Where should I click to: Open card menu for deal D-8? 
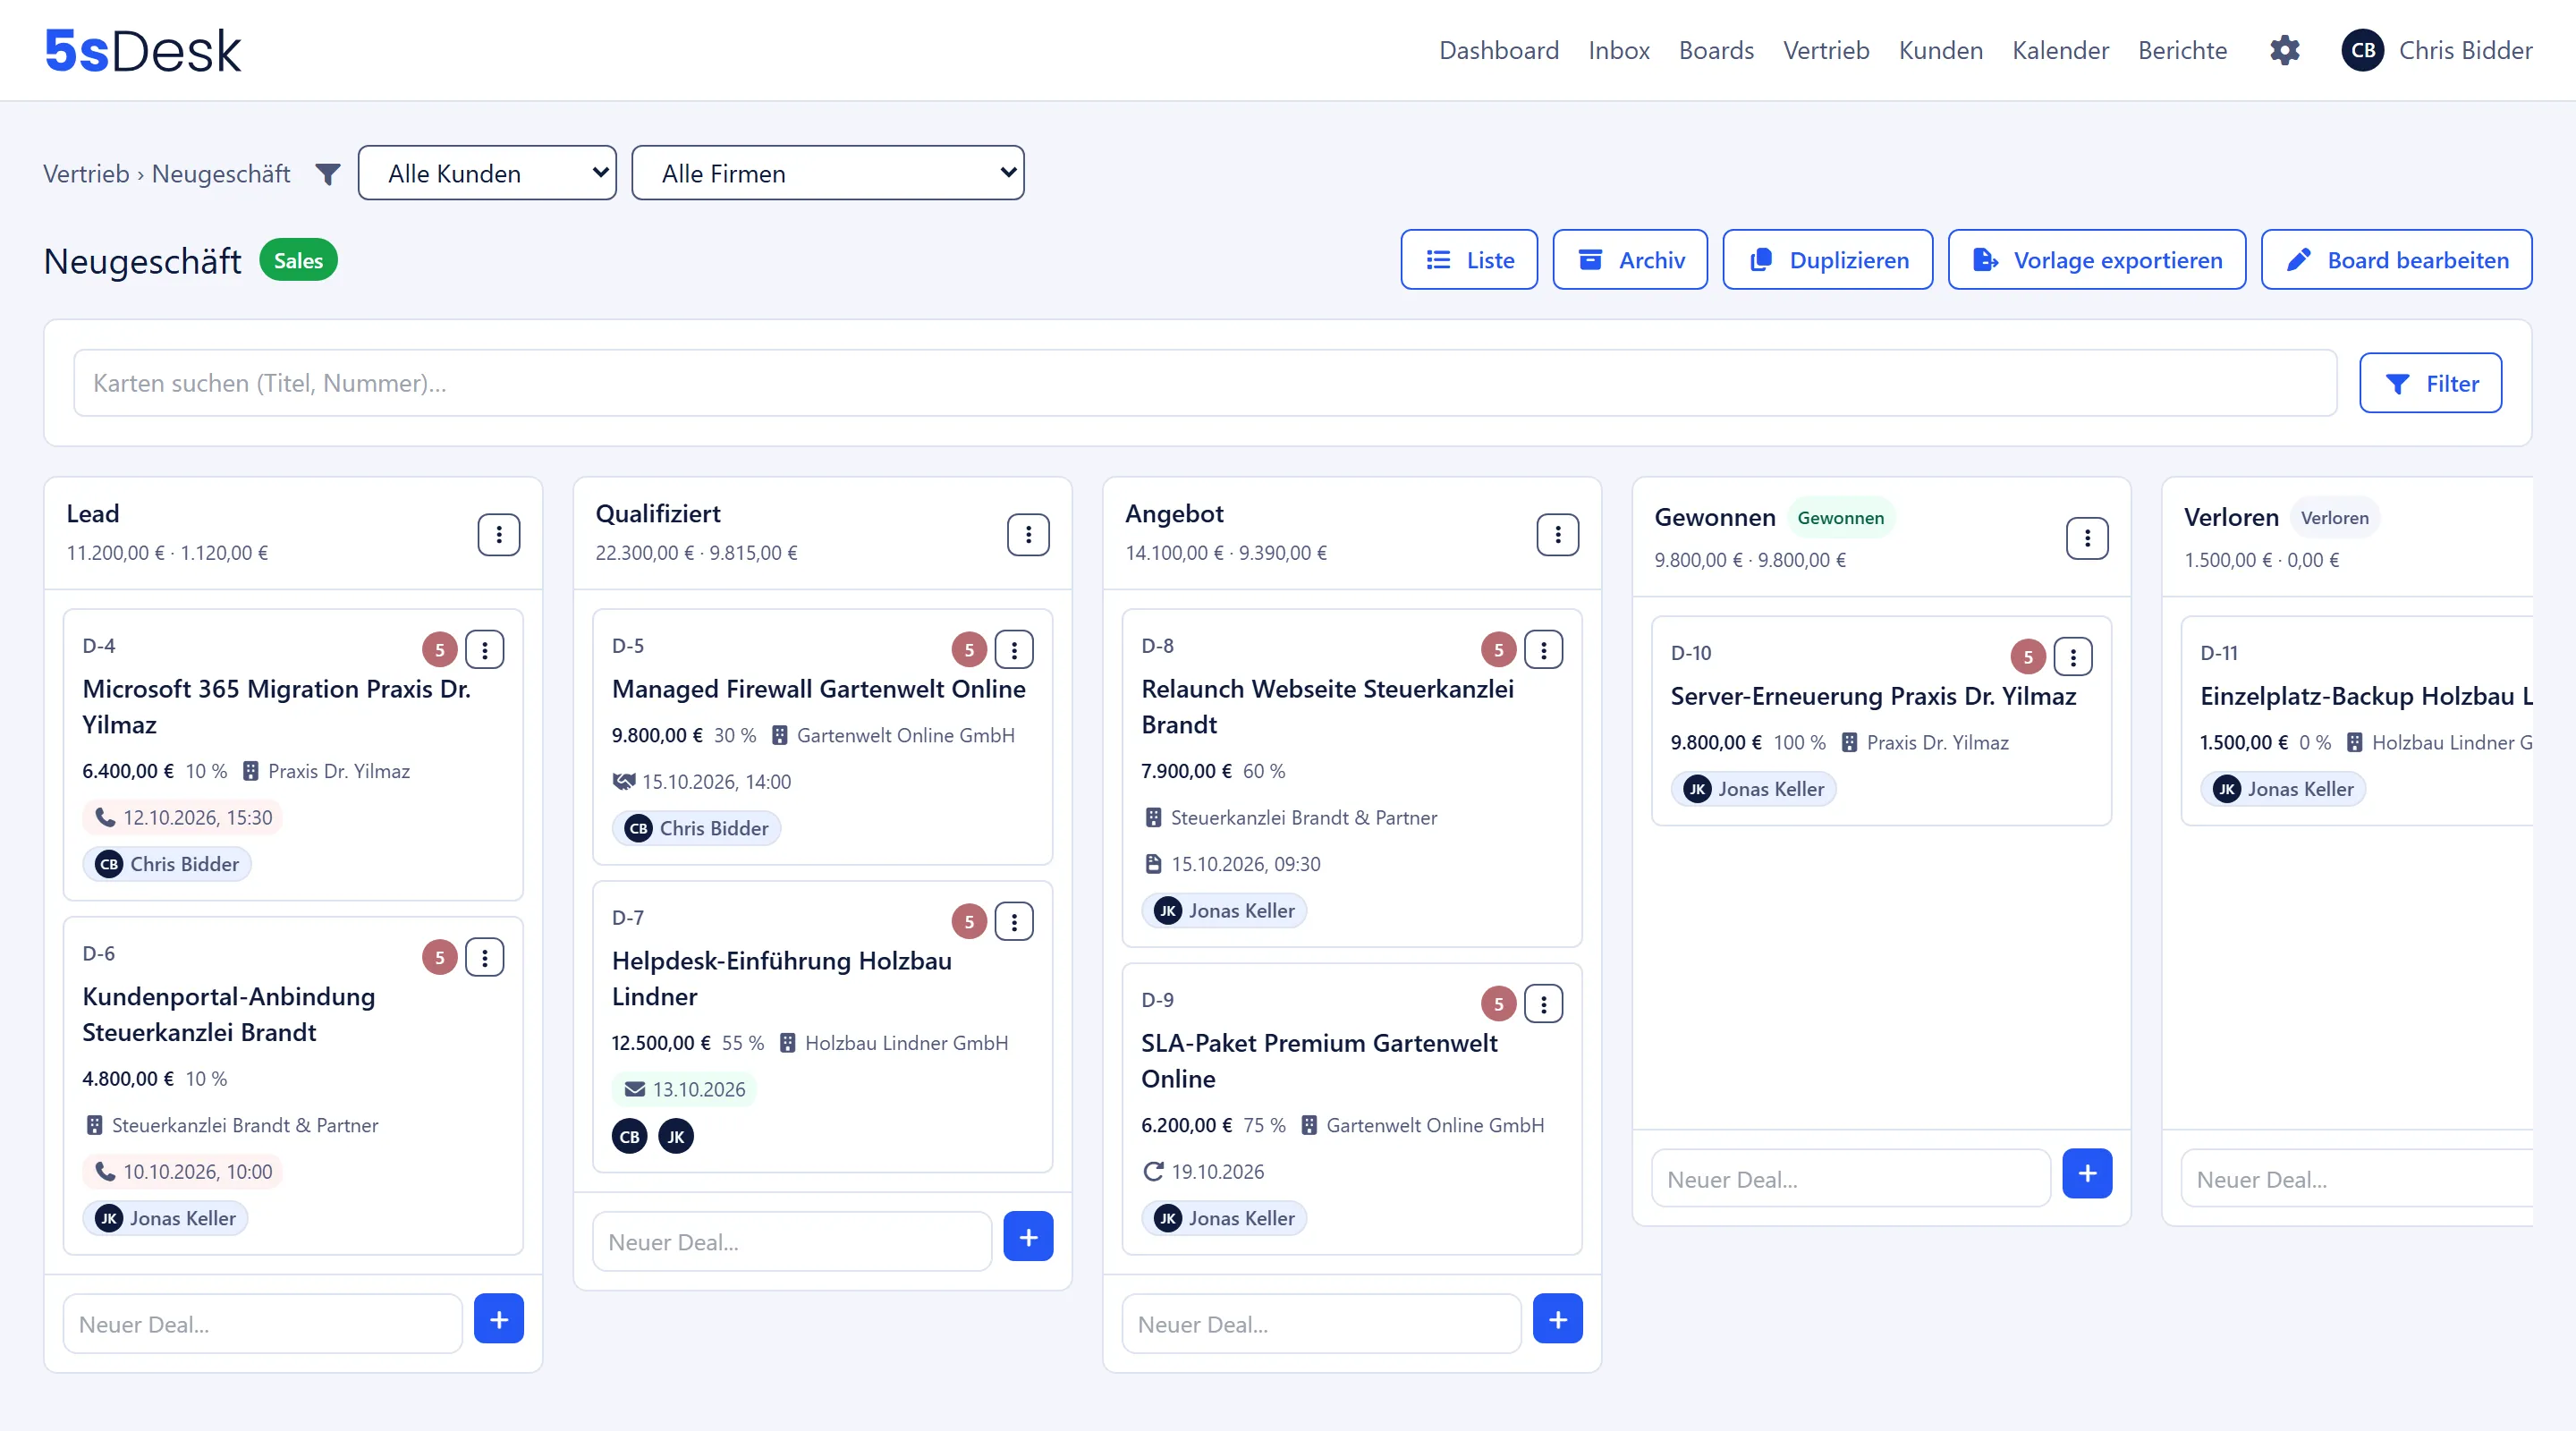coord(1544,650)
